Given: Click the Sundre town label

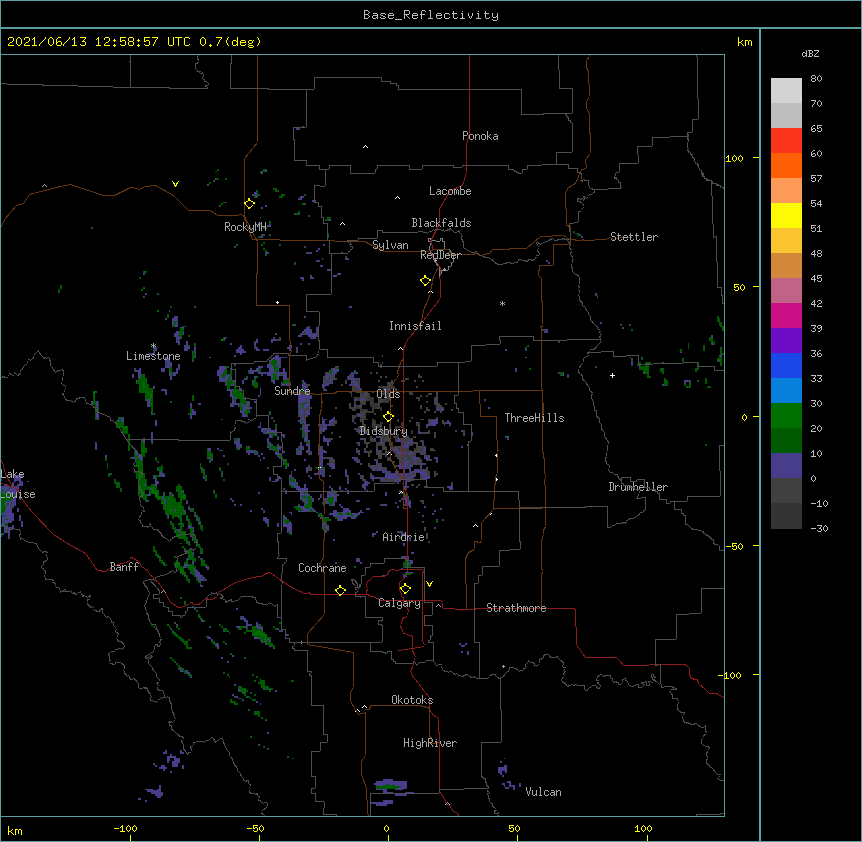Looking at the screenshot, I should 292,391.
